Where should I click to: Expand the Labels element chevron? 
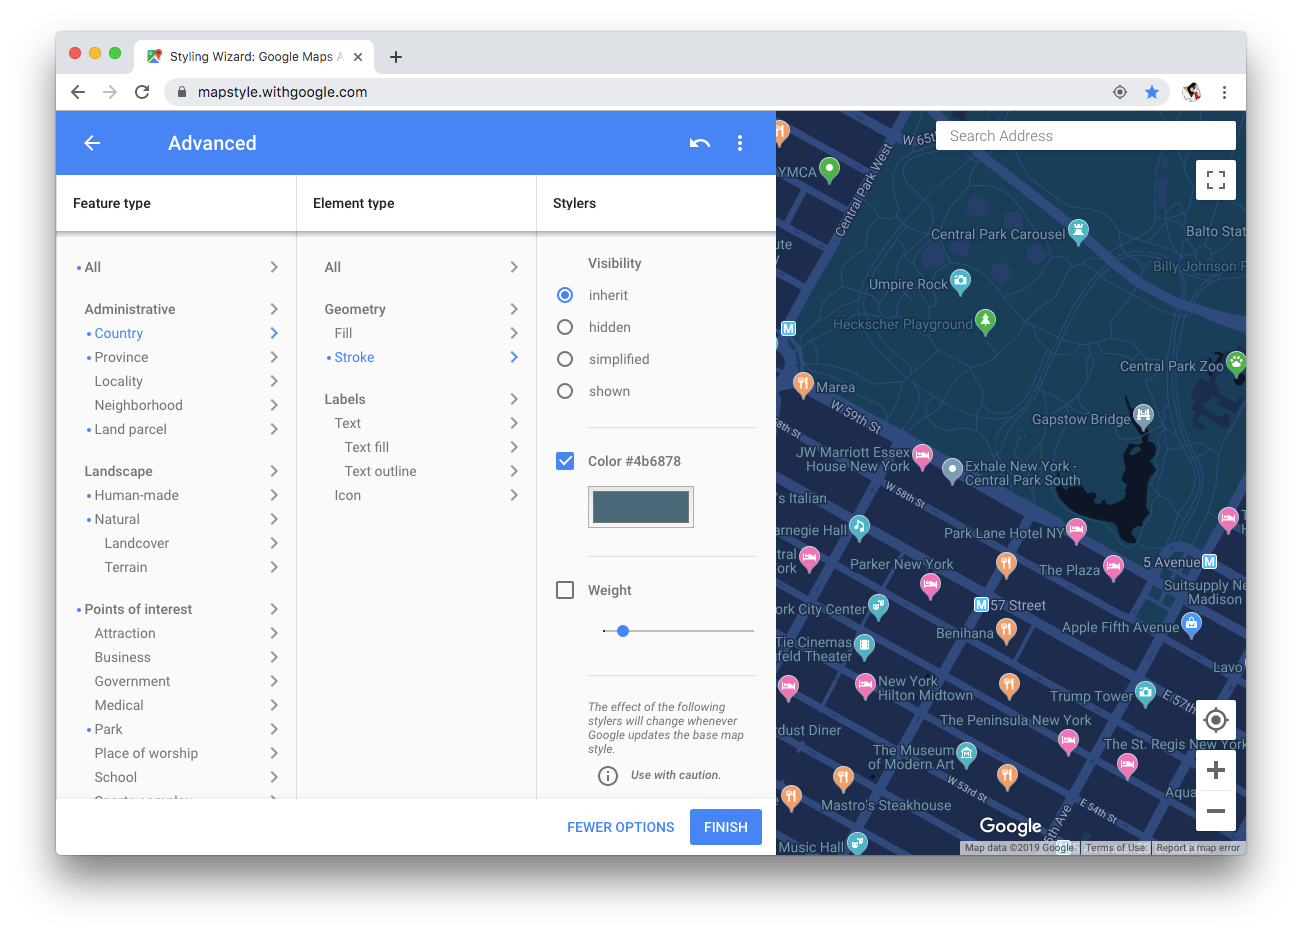click(x=514, y=399)
